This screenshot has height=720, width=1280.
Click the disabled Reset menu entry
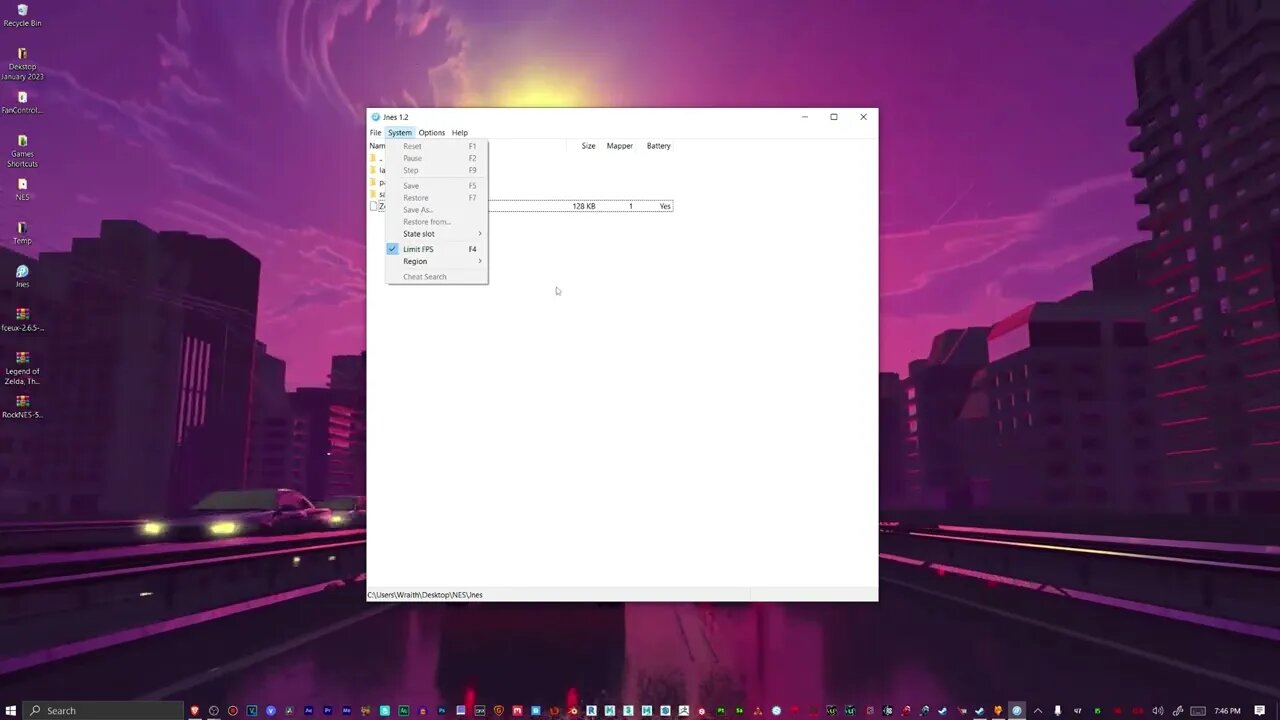[436, 146]
